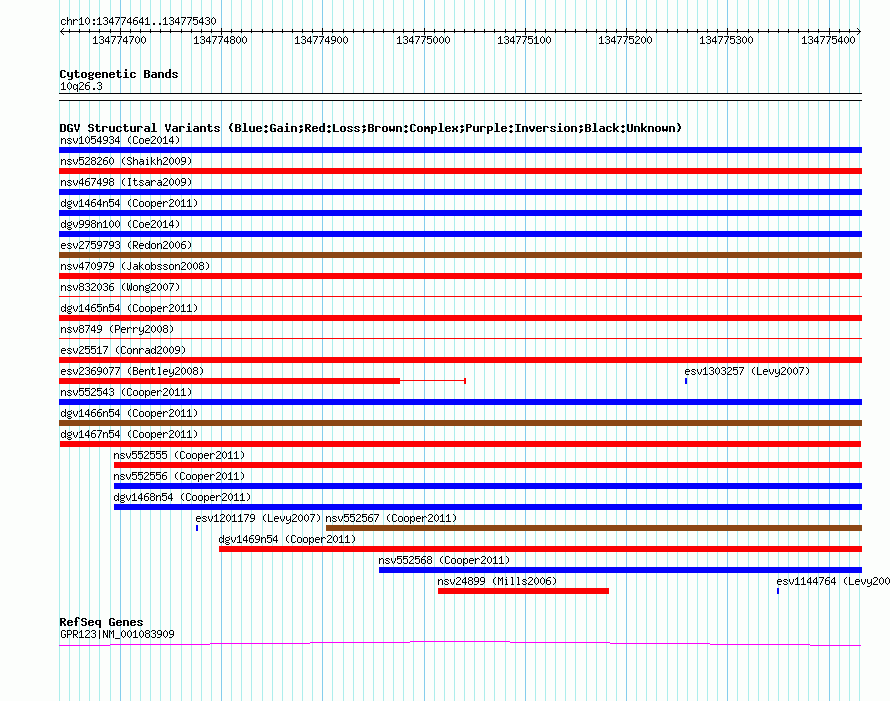Open the nsv552567 (Cooper2011) label
Image resolution: width=890 pixels, height=701 pixels.
coord(391,518)
